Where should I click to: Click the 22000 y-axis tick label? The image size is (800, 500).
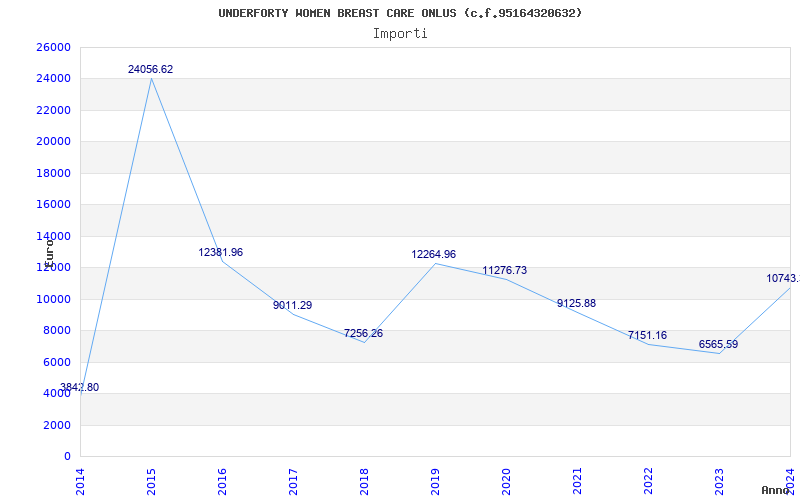[53, 110]
